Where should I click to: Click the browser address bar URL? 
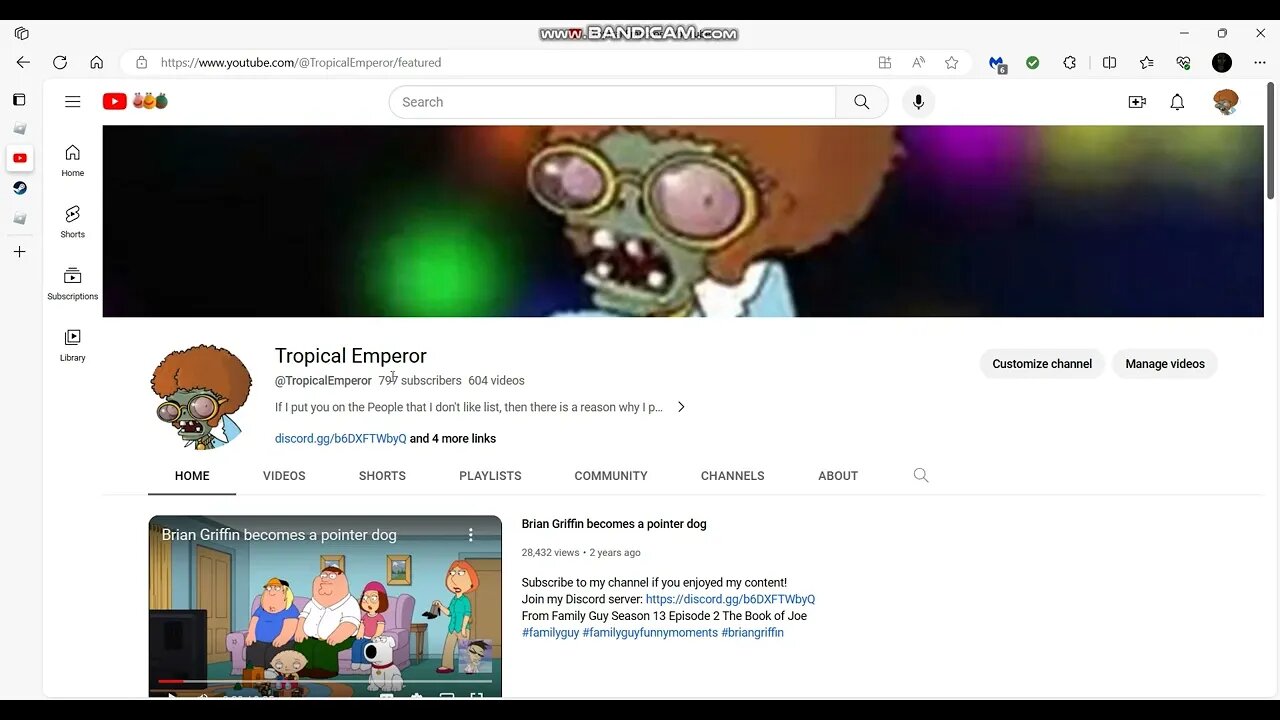click(301, 62)
